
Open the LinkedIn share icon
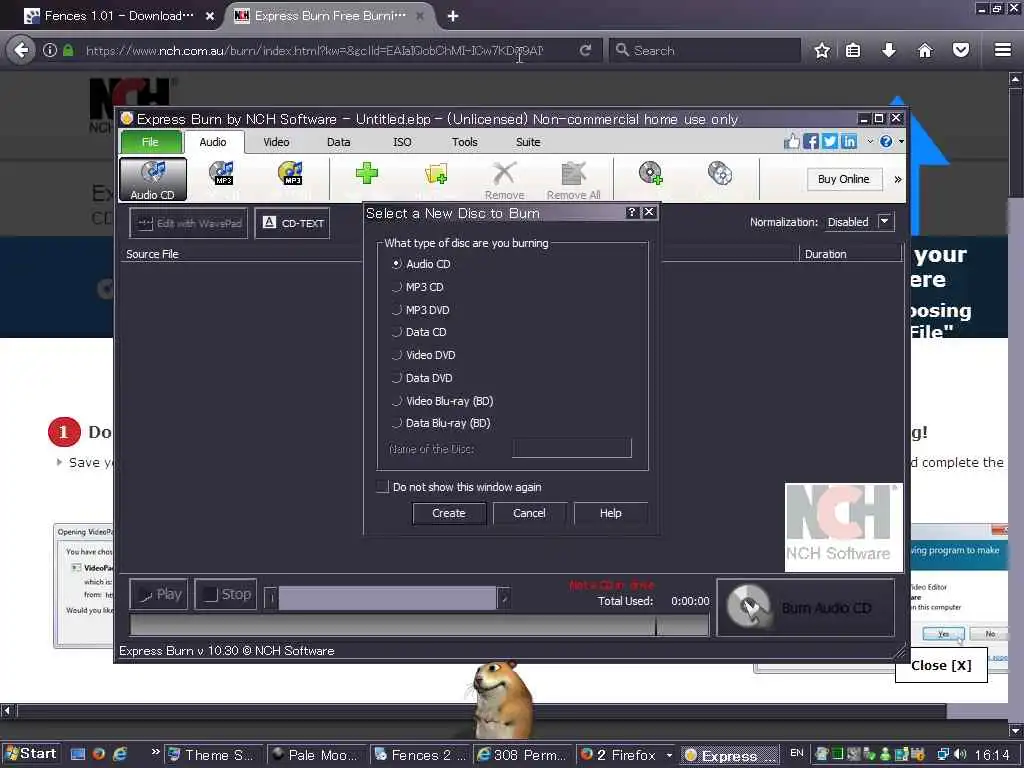click(848, 141)
